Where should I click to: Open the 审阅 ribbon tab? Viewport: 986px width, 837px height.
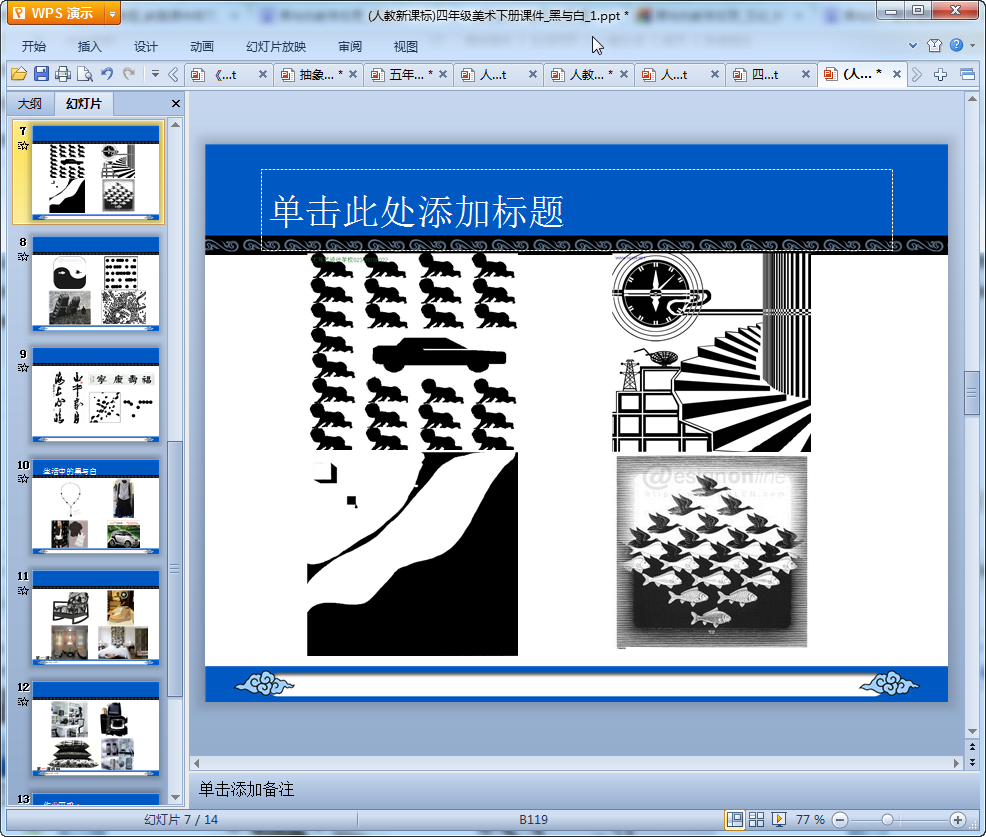350,47
